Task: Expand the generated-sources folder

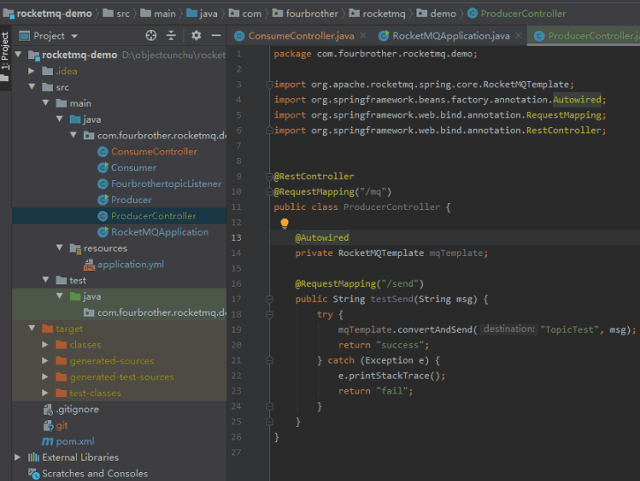Action: pos(45,361)
